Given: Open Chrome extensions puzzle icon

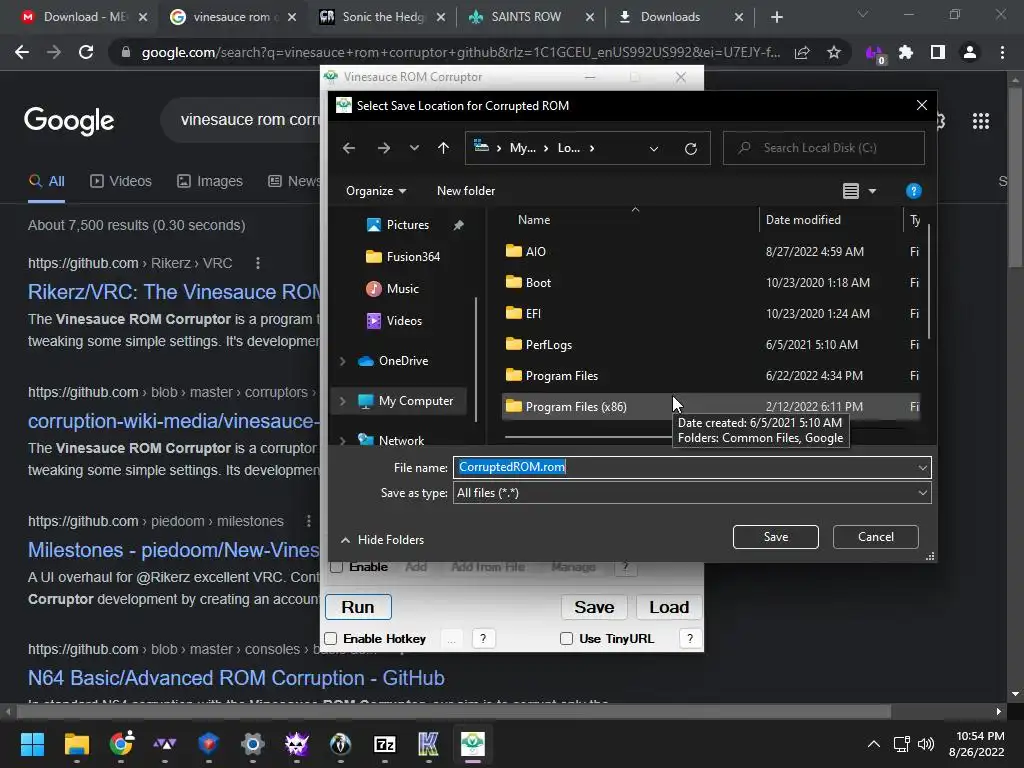Looking at the screenshot, I should coord(906,52).
